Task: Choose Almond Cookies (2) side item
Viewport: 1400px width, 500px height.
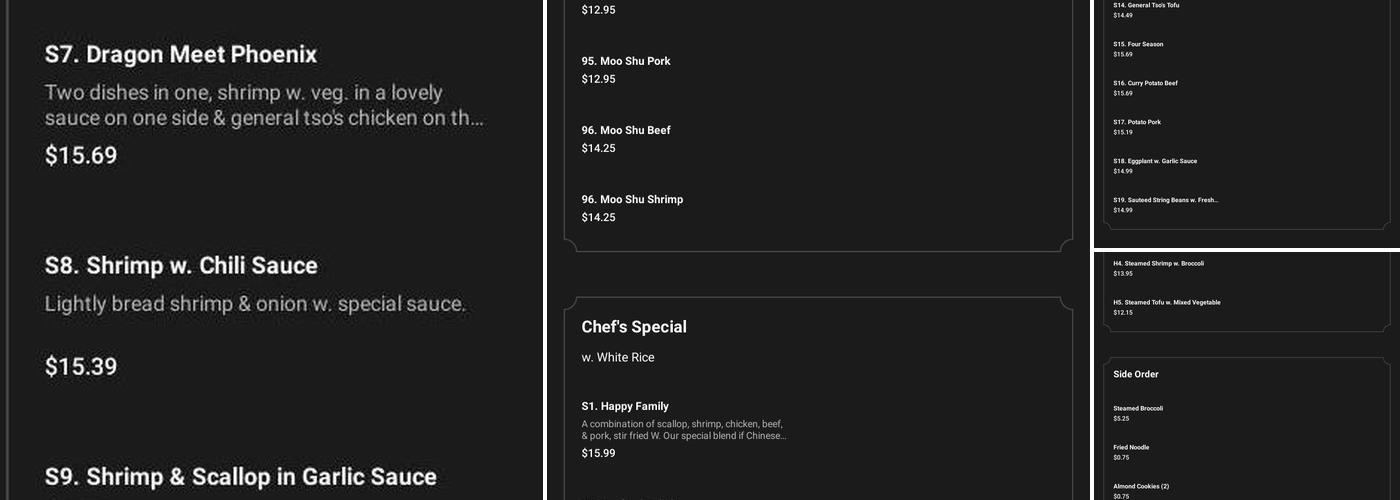Action: coord(1141,486)
